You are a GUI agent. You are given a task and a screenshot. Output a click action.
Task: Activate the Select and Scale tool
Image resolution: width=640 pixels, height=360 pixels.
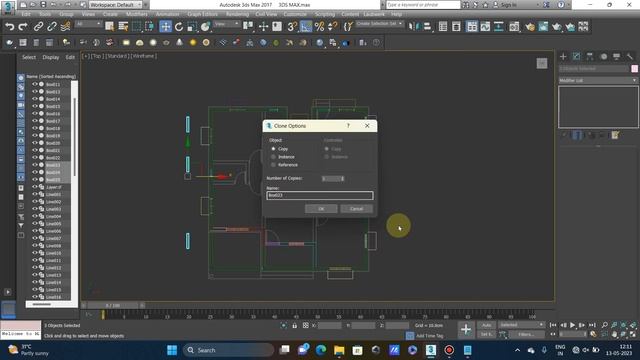tap(192, 27)
